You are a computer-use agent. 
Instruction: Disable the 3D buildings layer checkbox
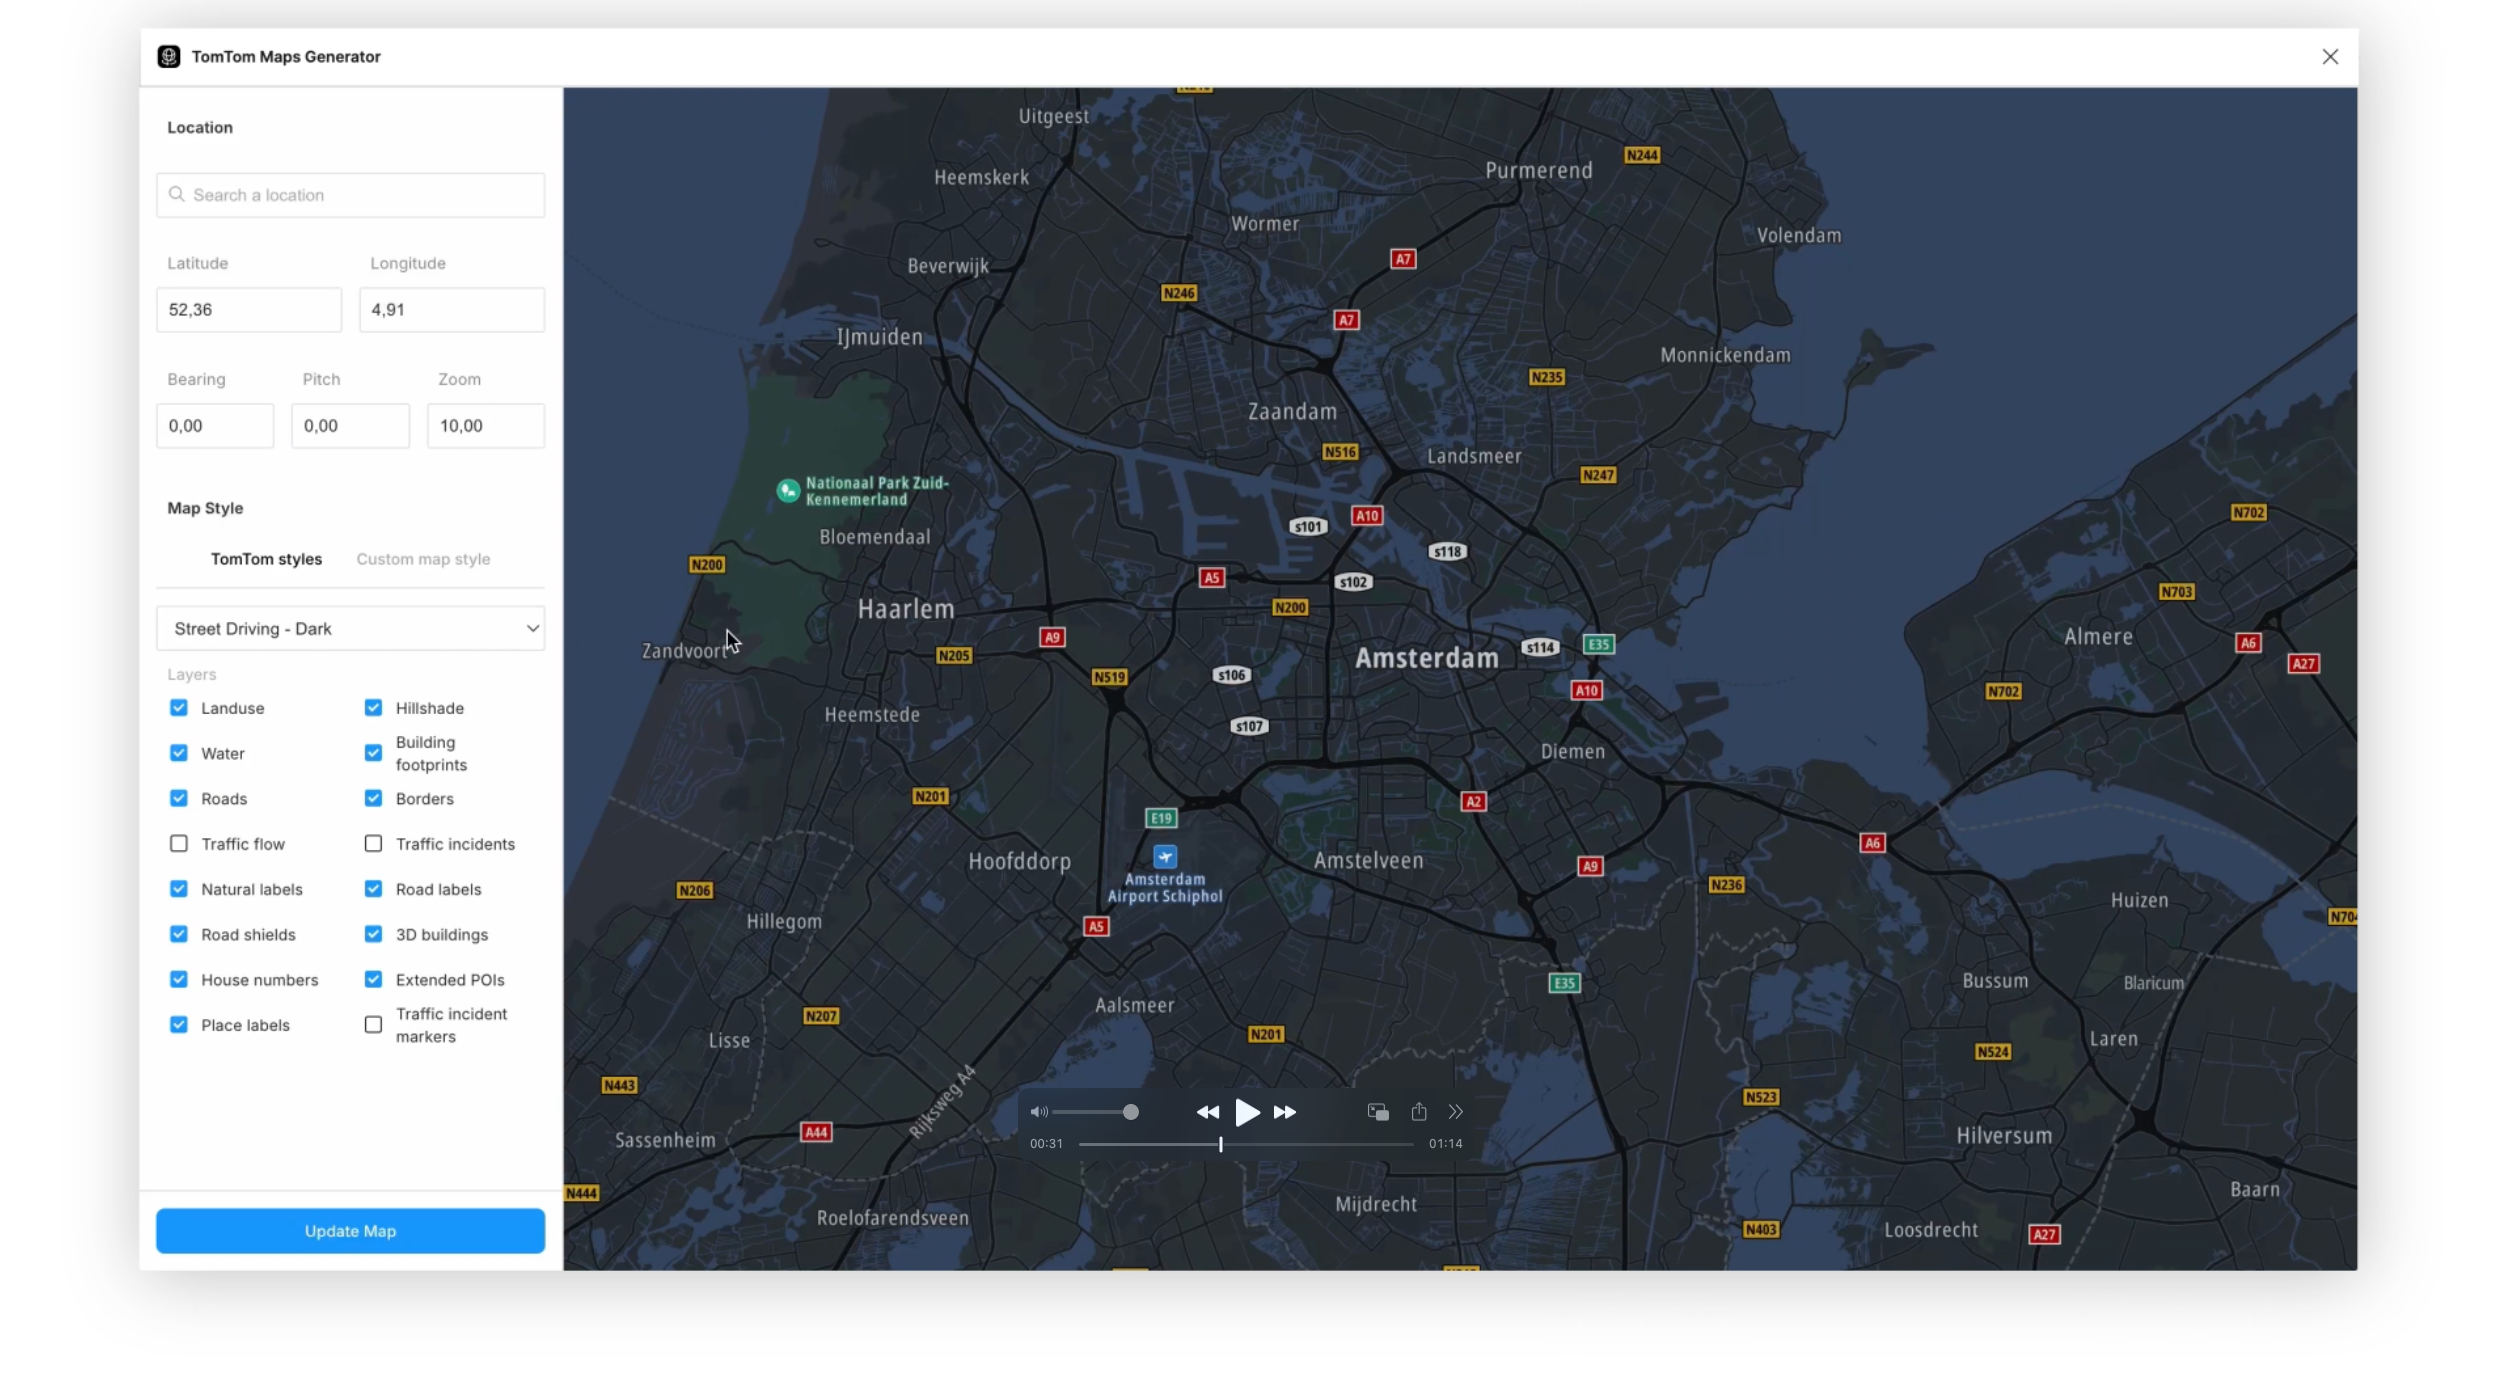pyautogui.click(x=373, y=934)
